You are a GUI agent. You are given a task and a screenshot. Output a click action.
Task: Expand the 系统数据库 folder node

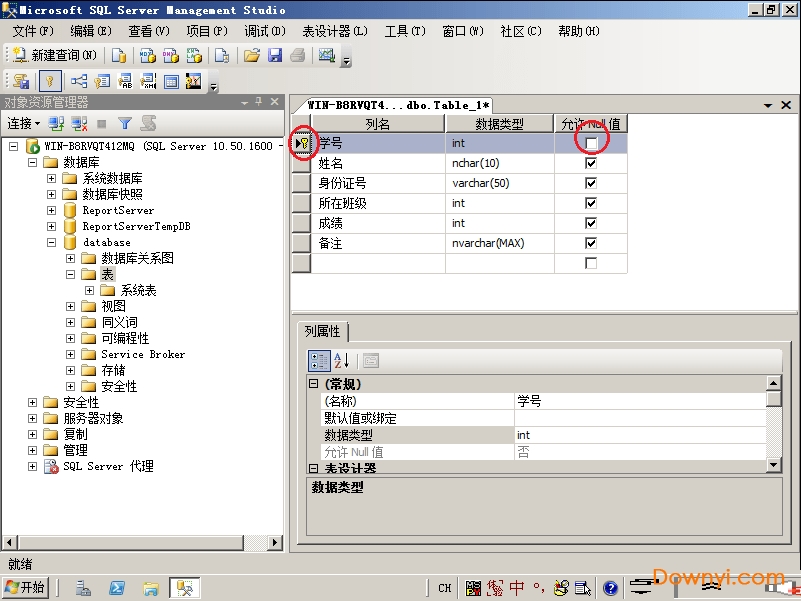(52, 179)
